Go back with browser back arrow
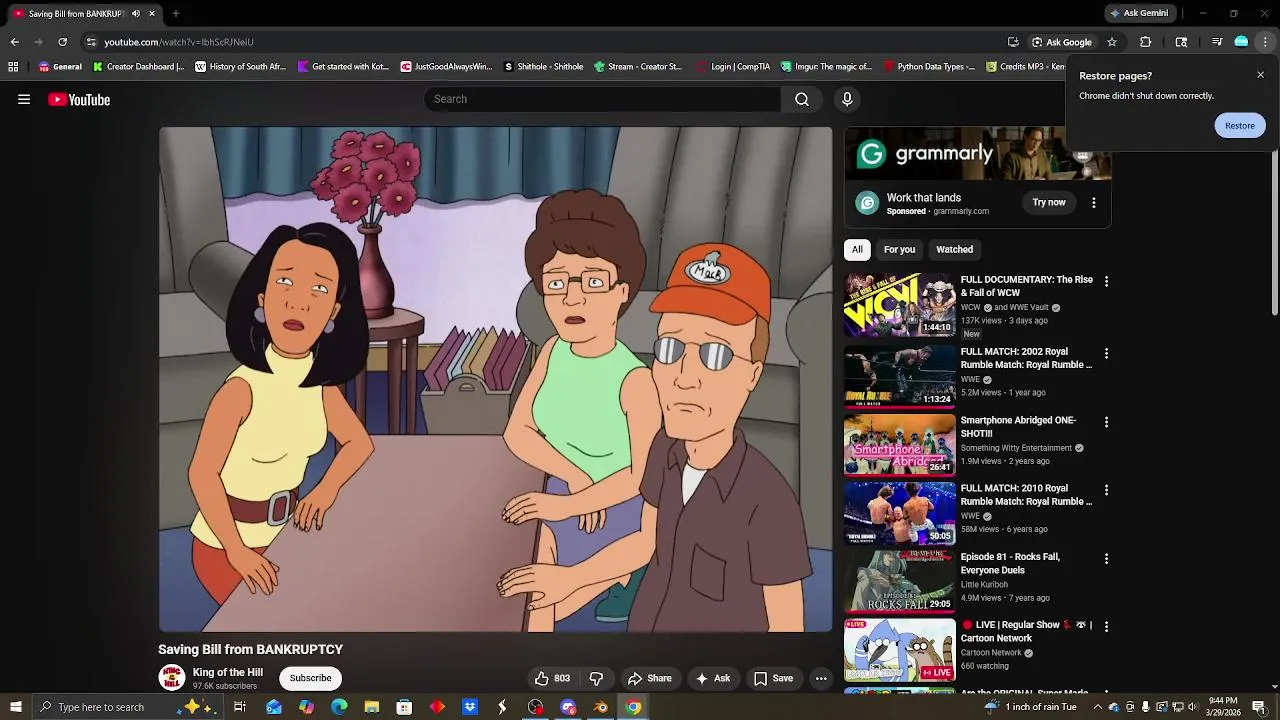The image size is (1280, 720). coord(14,42)
